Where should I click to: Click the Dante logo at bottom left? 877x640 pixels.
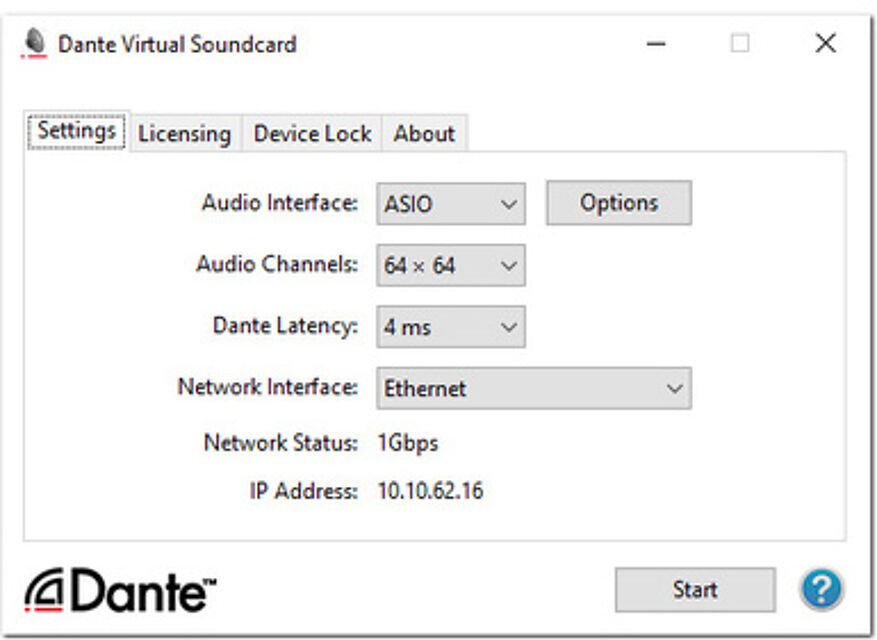(121, 592)
